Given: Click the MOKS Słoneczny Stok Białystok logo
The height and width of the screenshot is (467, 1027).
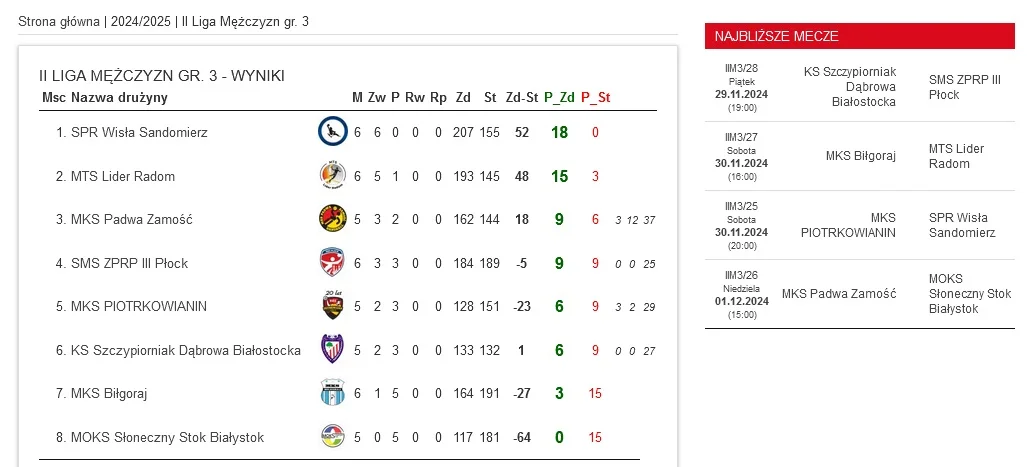Looking at the screenshot, I should click(332, 436).
